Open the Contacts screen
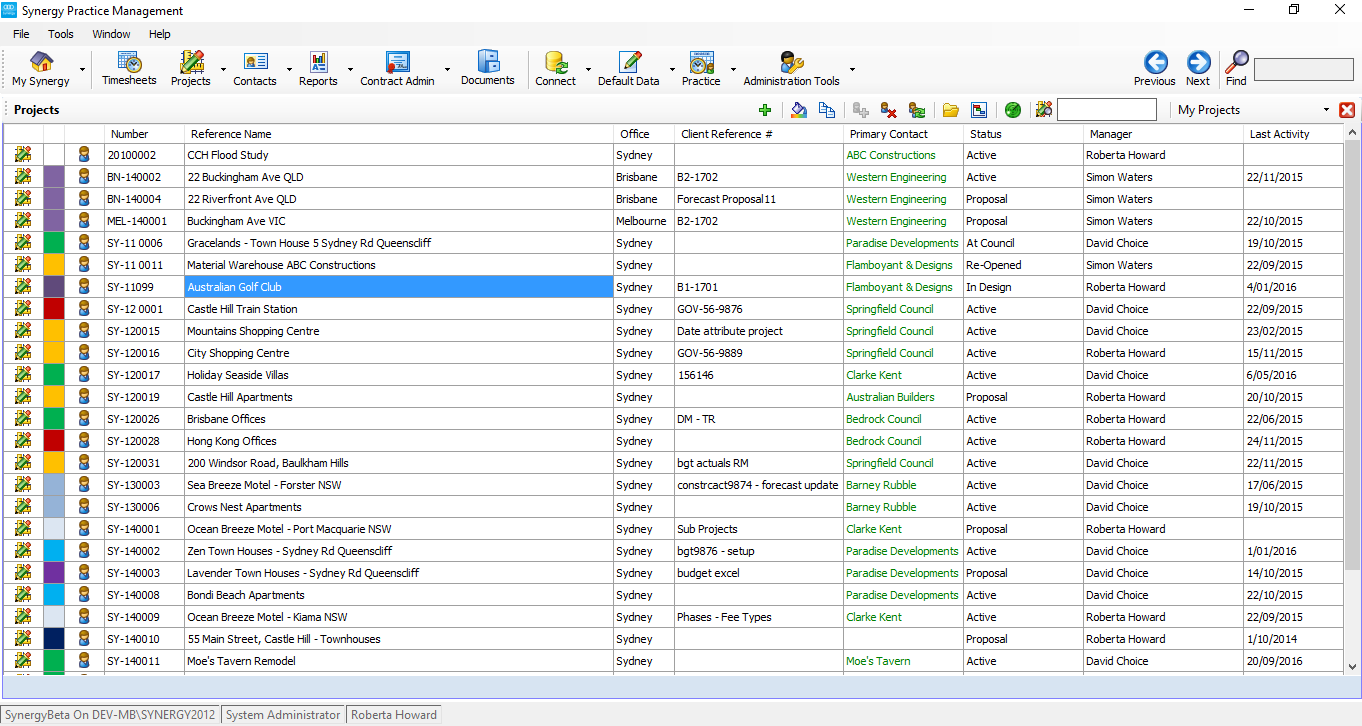Image resolution: width=1362 pixels, height=726 pixels. 253,68
